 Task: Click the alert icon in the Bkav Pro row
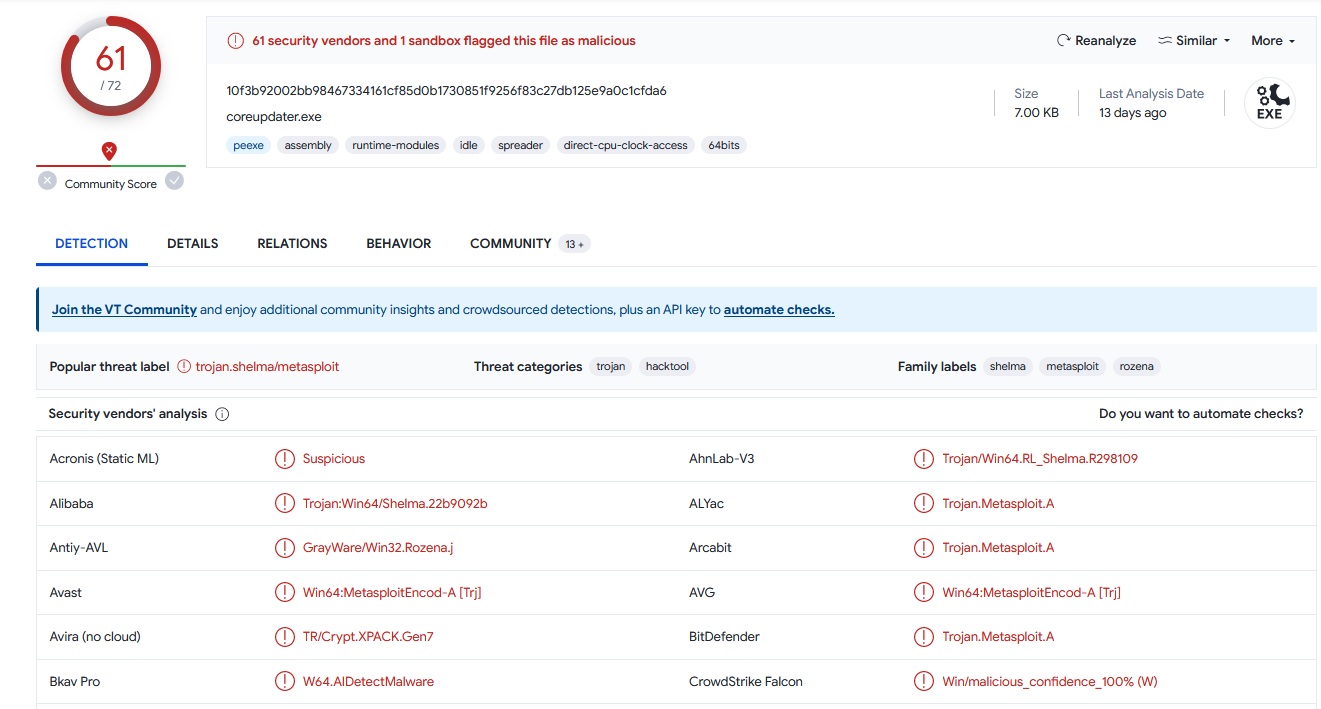pos(285,682)
